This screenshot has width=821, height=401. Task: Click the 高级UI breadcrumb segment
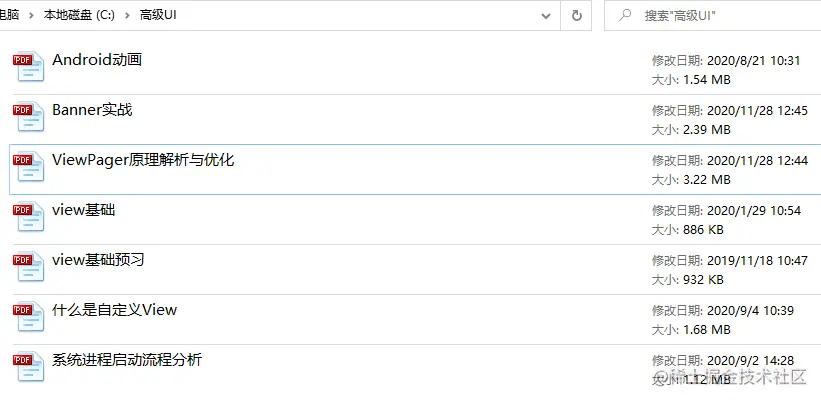coord(159,16)
